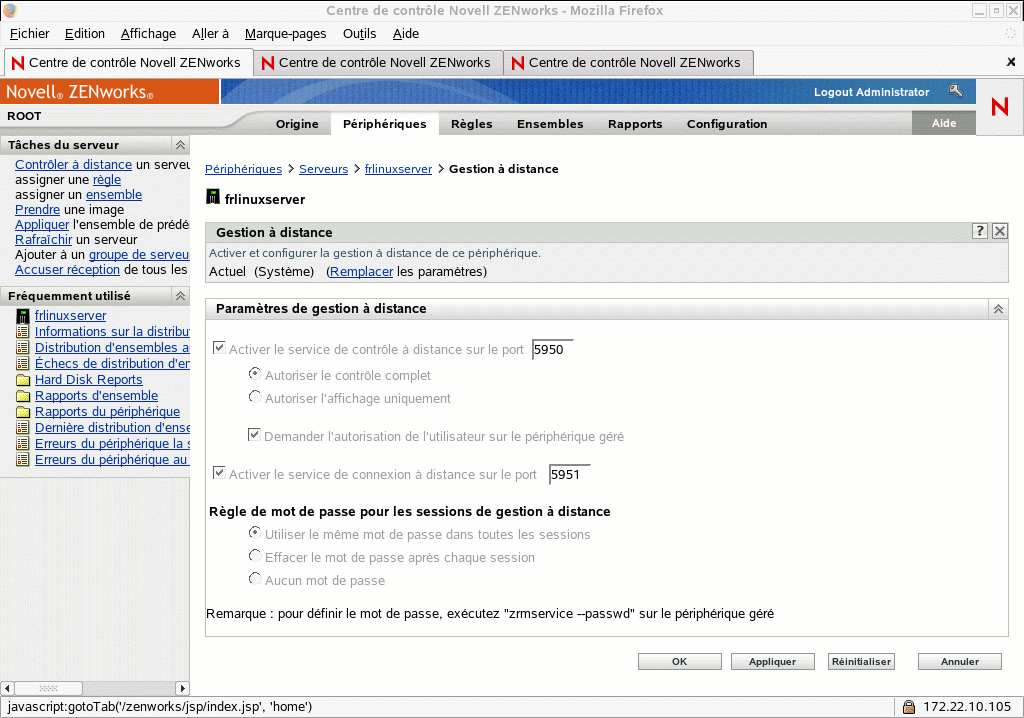Viewport: 1024px width, 718px height.
Task: Collapse the Tâches du serveur panel
Action: click(180, 145)
